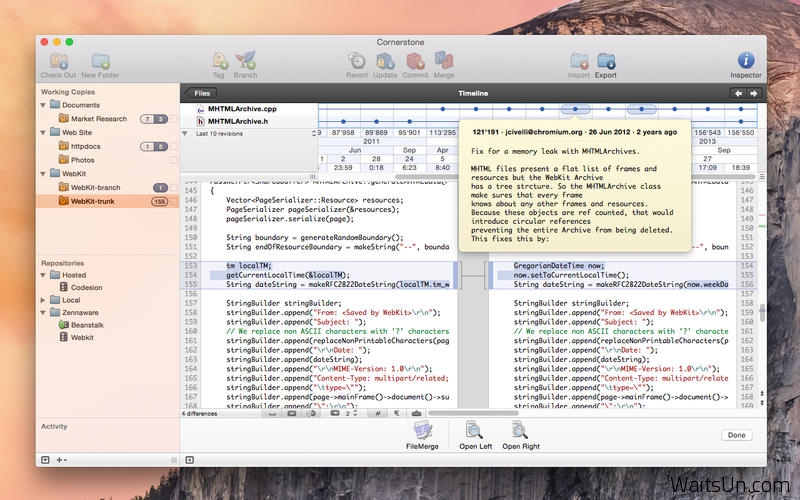
Task: Collapse the Web Site group
Action: click(43, 133)
